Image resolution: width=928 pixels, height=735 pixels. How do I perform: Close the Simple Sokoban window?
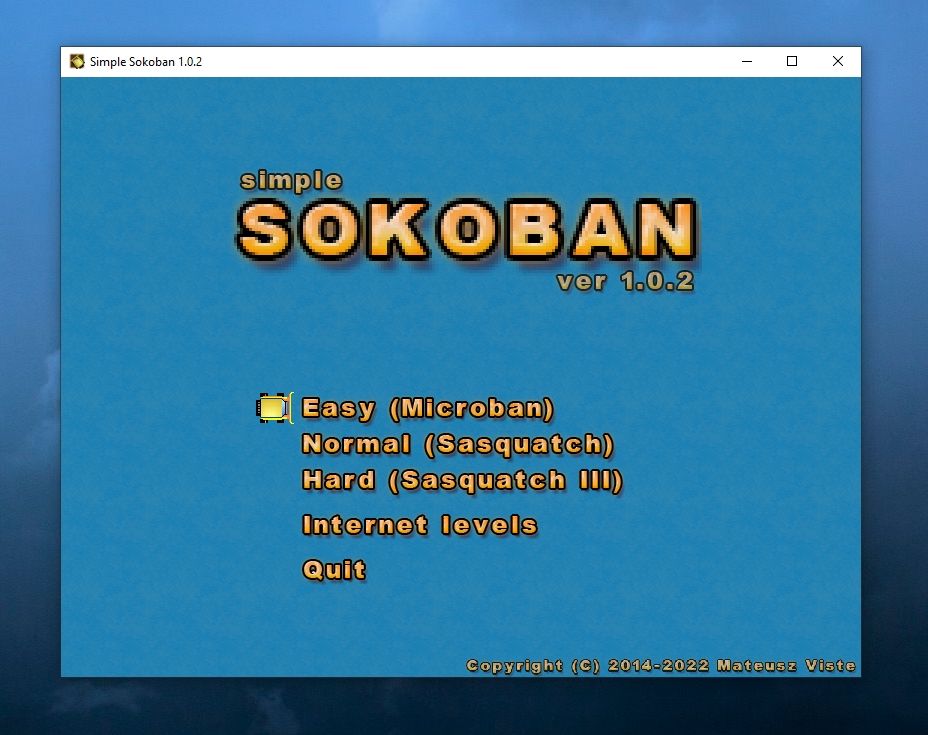coord(838,62)
